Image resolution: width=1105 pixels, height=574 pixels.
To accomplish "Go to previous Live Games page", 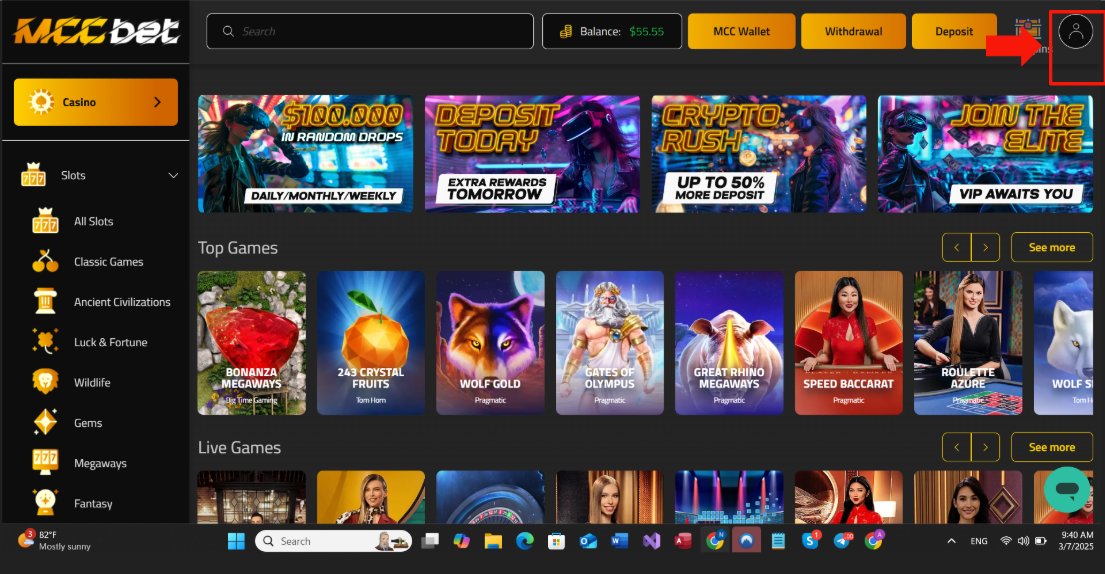I will click(x=956, y=447).
